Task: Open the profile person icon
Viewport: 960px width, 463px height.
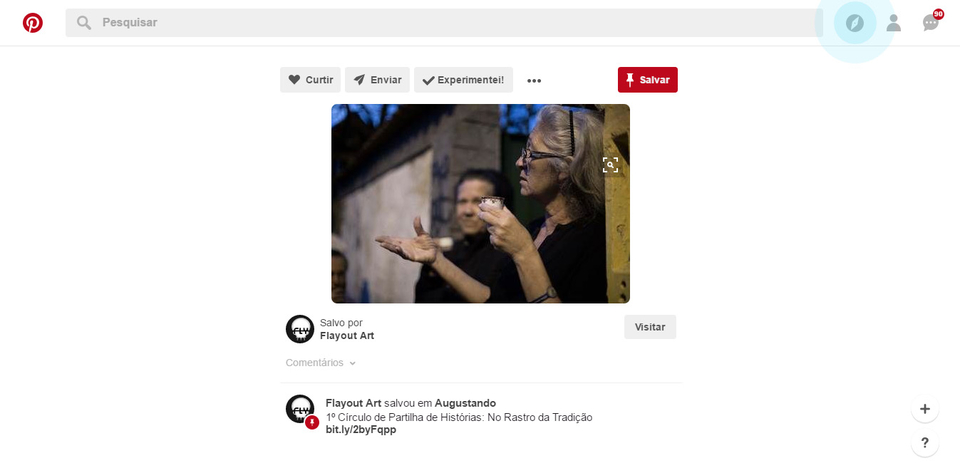Action: pos(894,23)
